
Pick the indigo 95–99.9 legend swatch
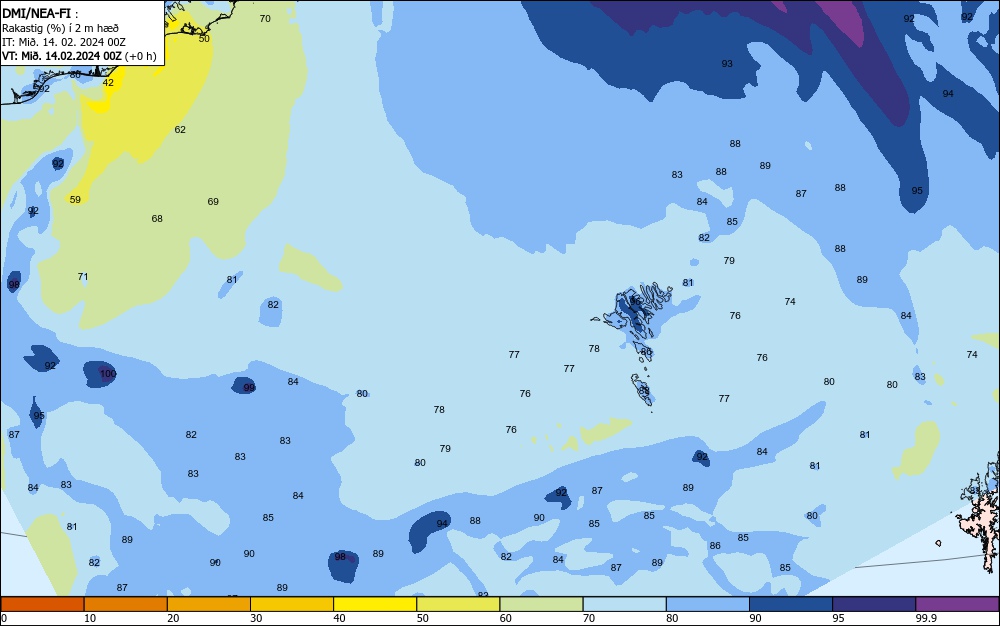pyautogui.click(x=874, y=604)
